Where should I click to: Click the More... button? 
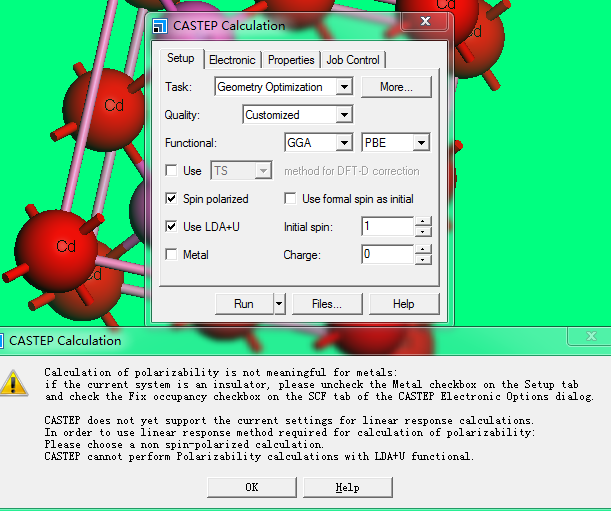point(396,87)
